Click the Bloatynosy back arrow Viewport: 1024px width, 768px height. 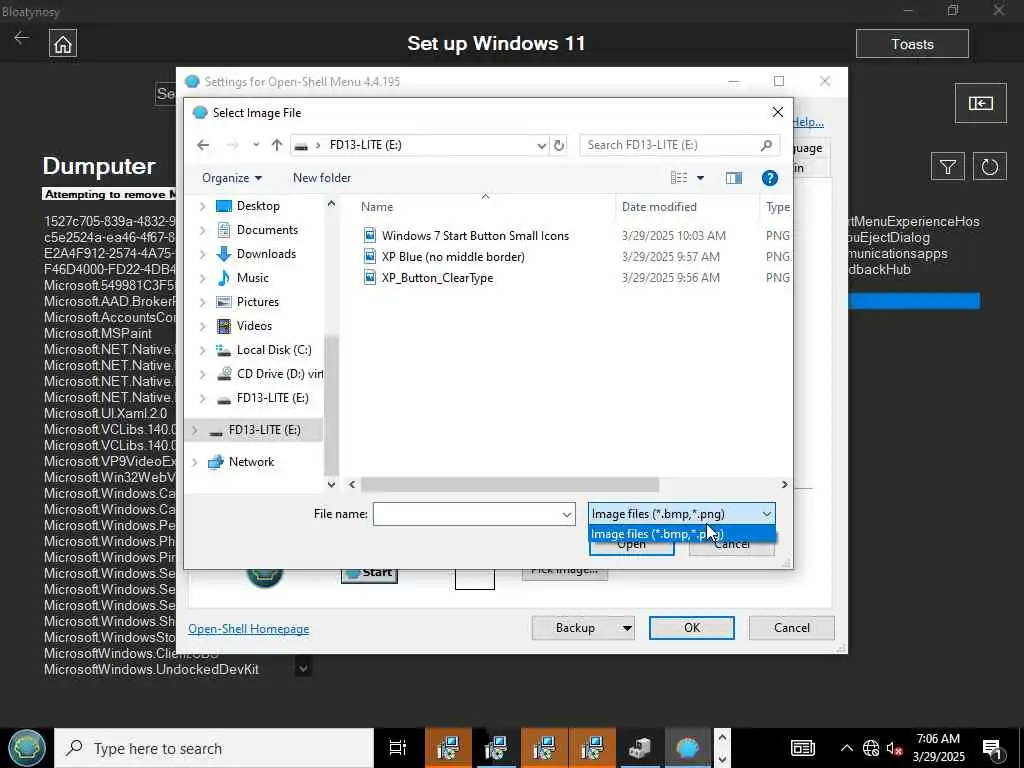click(22, 38)
